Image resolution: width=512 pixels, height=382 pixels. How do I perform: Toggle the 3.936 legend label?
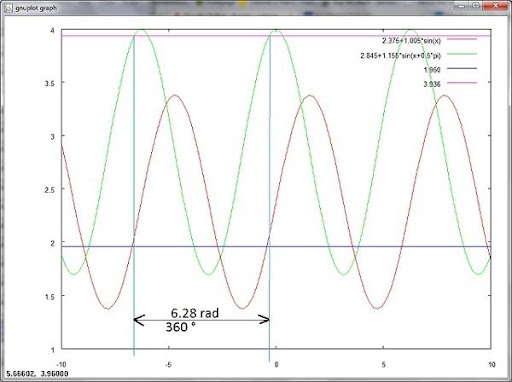coord(432,84)
